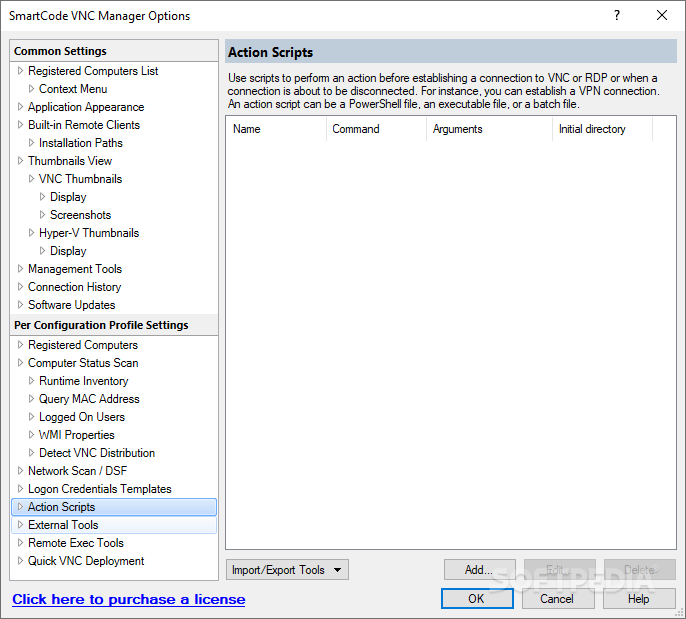Open Registered Computers profile settings

pos(83,345)
